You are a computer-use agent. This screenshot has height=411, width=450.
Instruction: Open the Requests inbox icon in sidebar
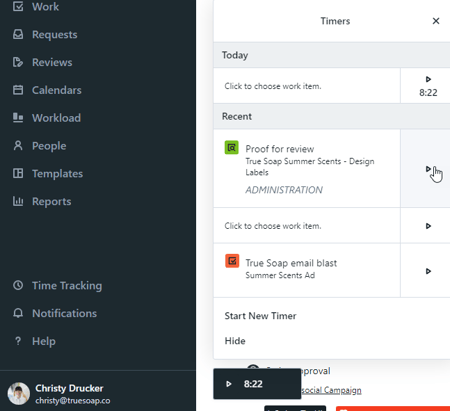[x=18, y=34]
